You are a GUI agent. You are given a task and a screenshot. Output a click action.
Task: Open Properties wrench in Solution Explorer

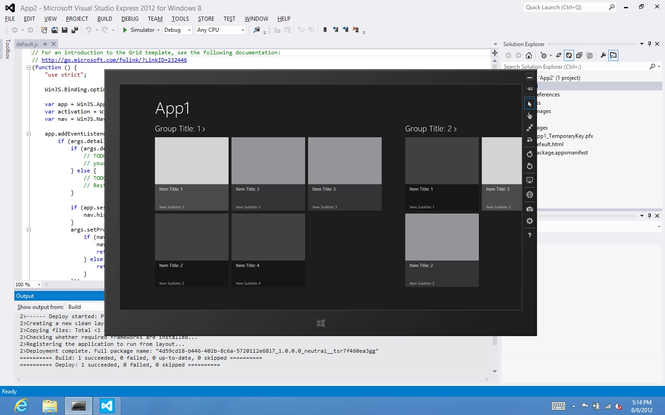pos(603,56)
